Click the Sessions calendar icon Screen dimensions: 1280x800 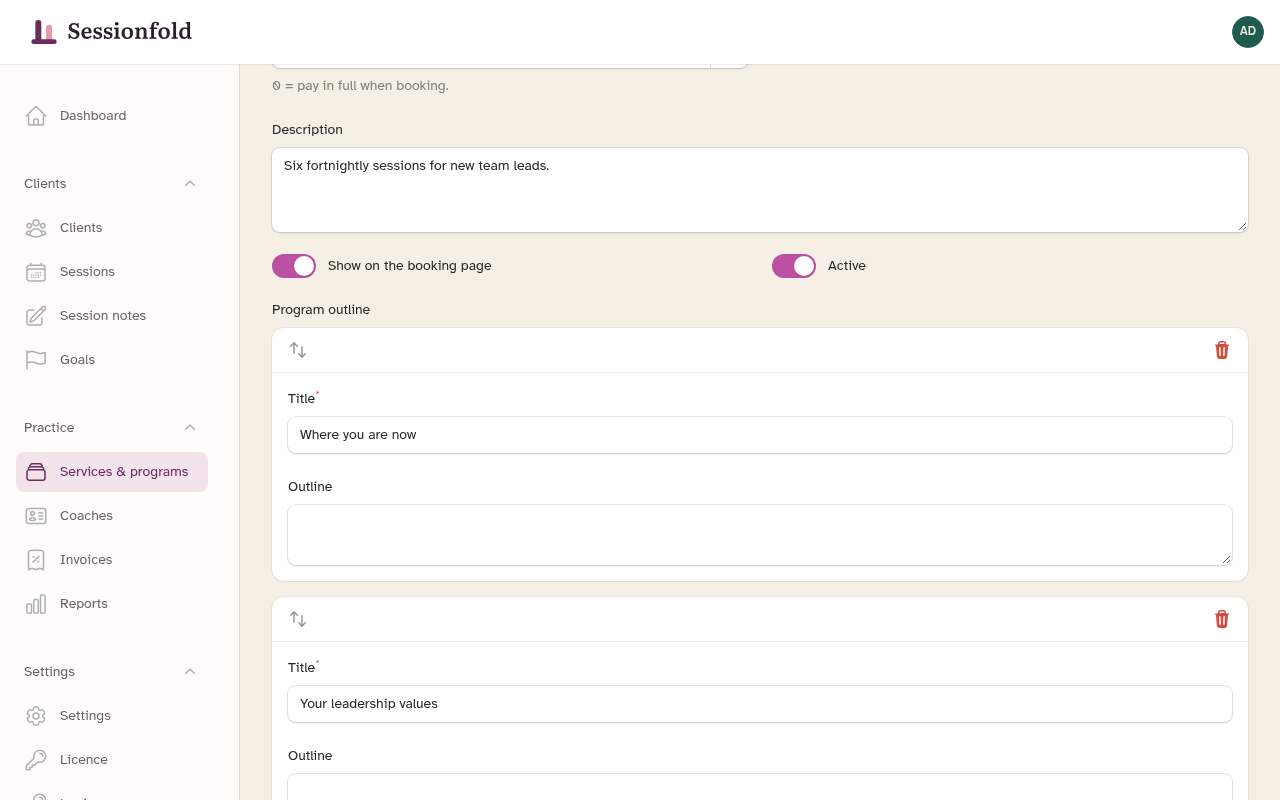click(x=36, y=272)
